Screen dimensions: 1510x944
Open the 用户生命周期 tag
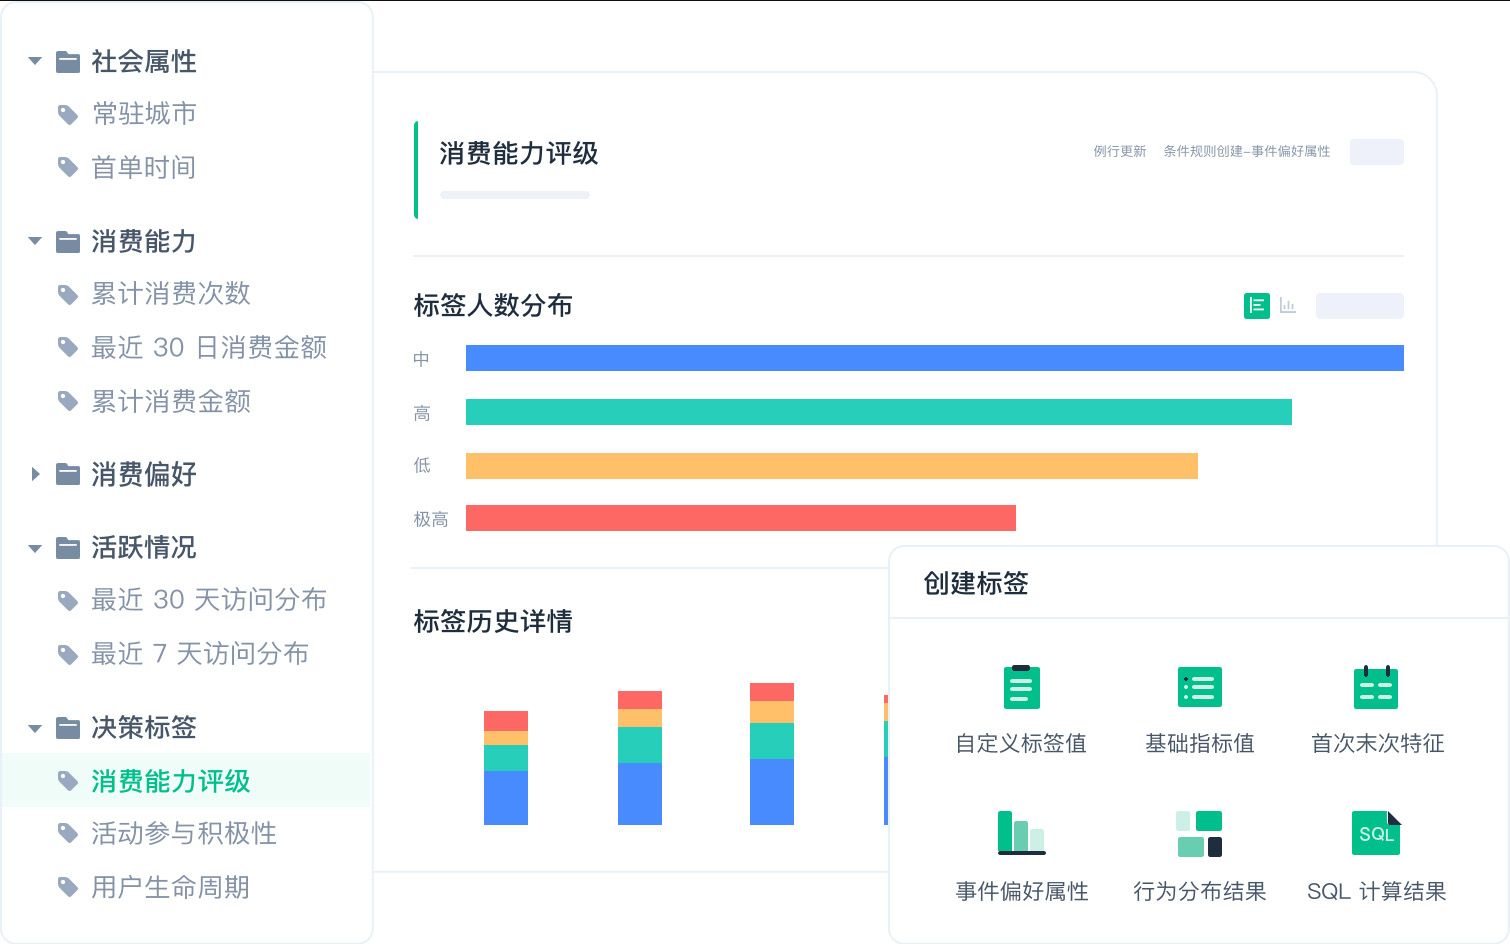point(170,887)
